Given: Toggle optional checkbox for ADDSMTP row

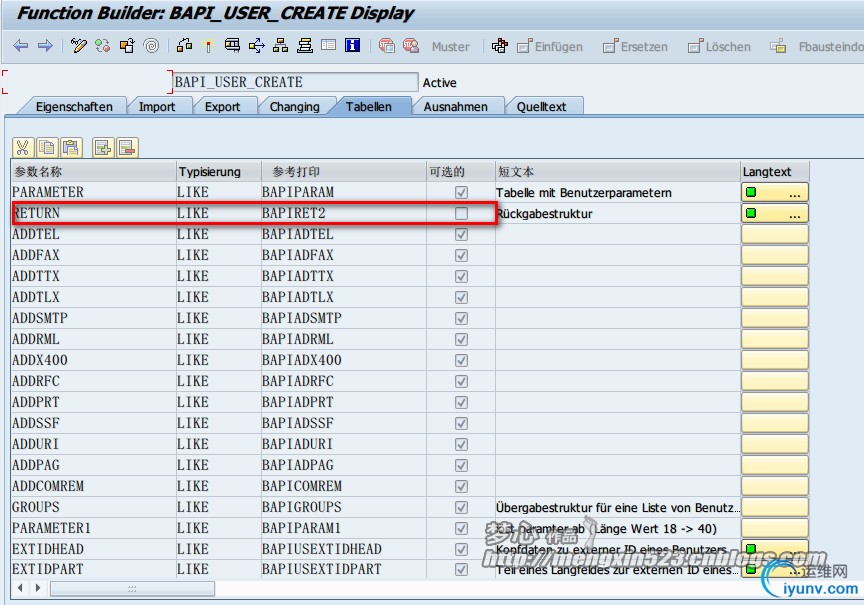Looking at the screenshot, I should 461,318.
